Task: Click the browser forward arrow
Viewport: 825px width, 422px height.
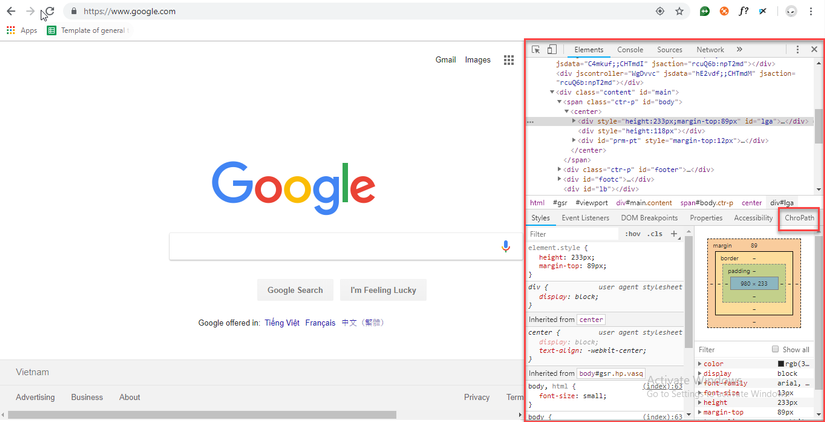Action: pos(30,11)
